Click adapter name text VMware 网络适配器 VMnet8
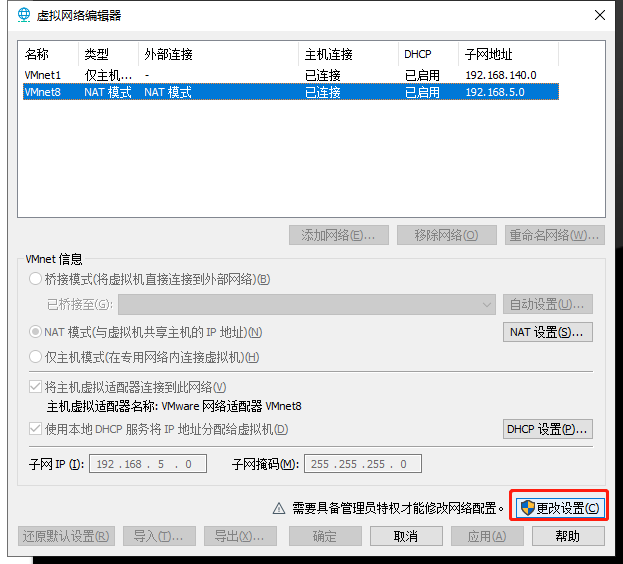Viewport: 623px width, 564px height. (232, 406)
